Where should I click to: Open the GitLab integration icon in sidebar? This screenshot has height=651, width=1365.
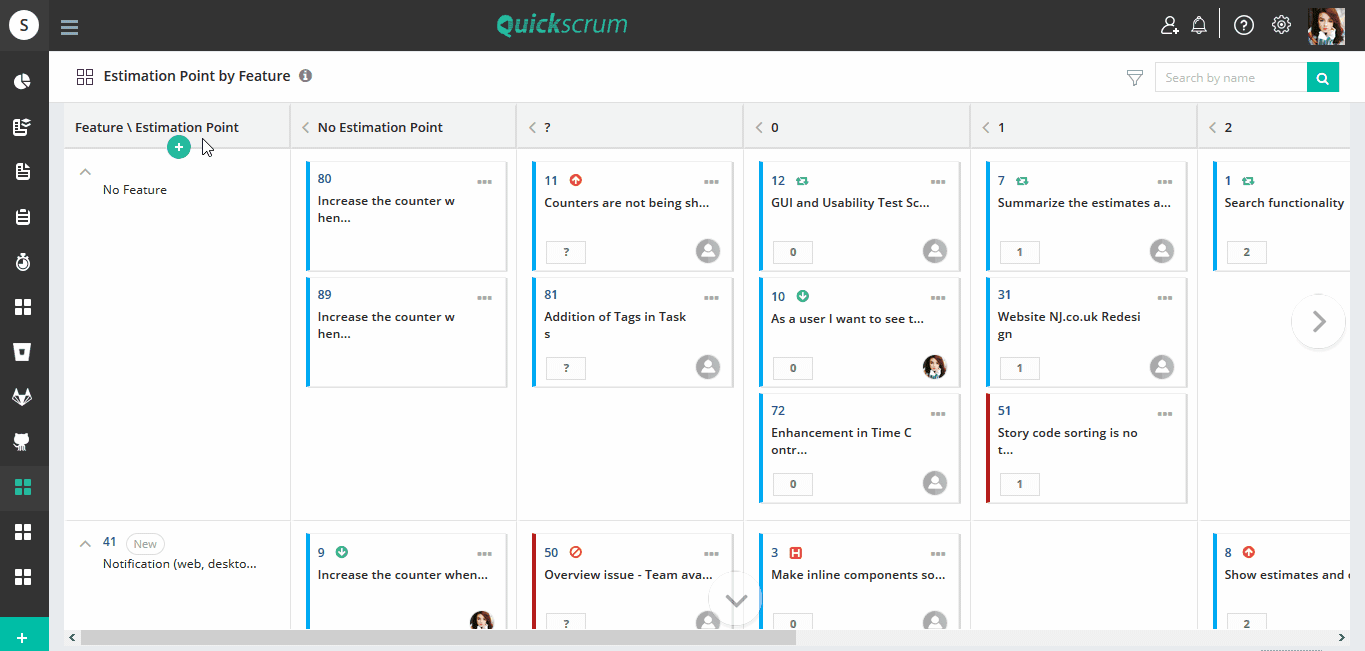(x=24, y=396)
